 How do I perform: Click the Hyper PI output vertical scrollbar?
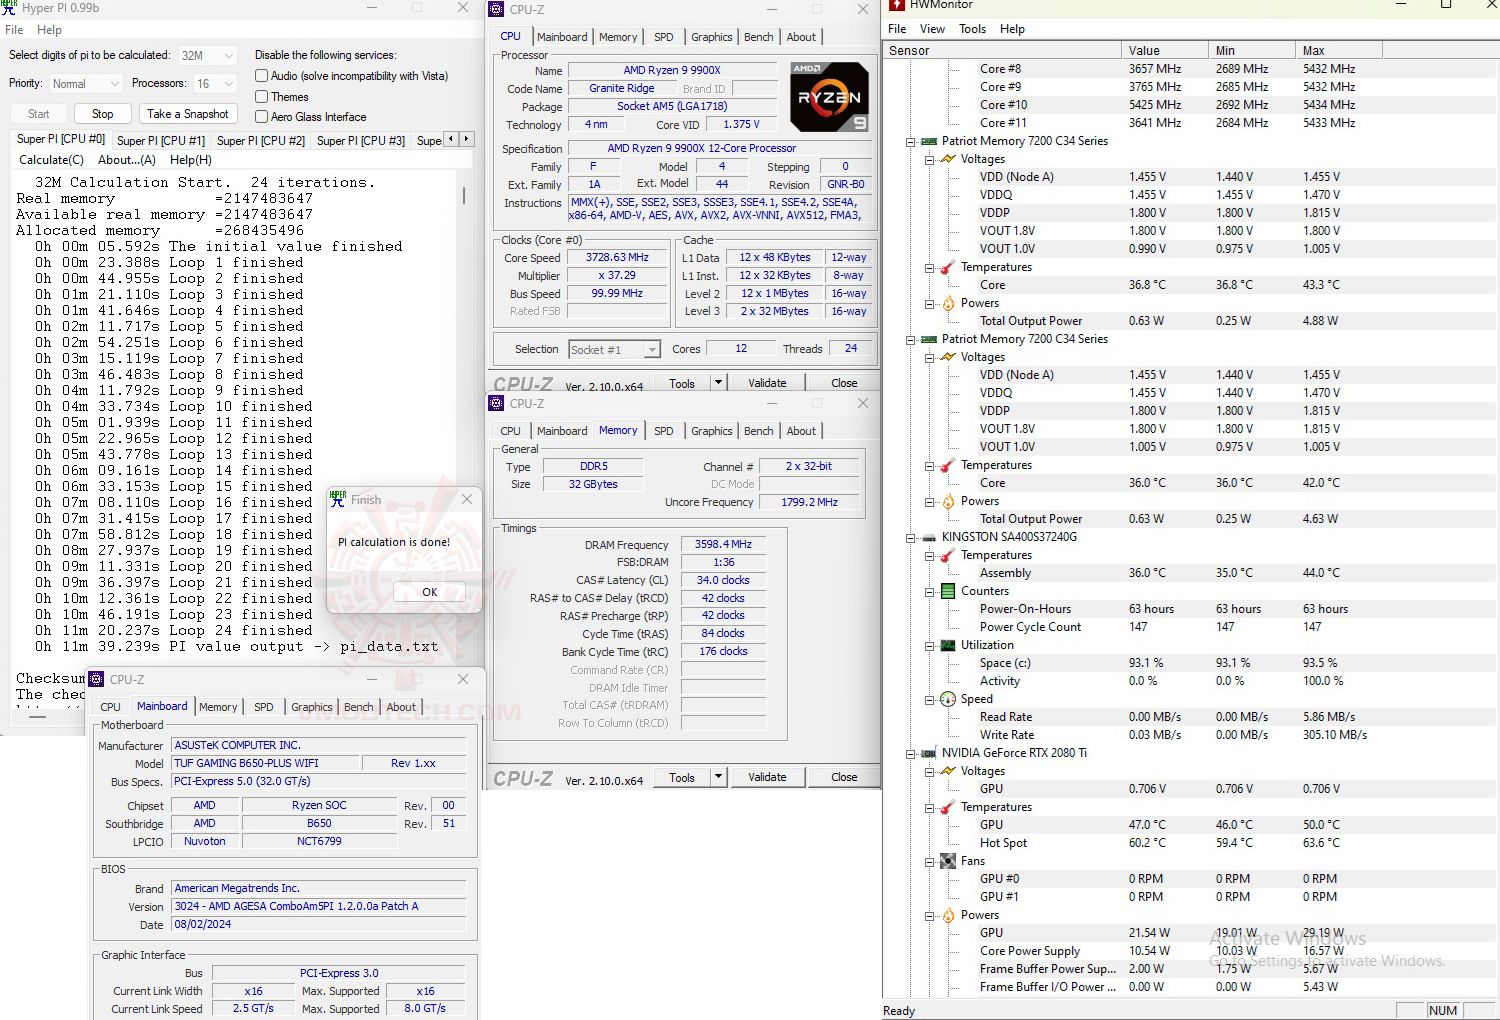pos(464,440)
